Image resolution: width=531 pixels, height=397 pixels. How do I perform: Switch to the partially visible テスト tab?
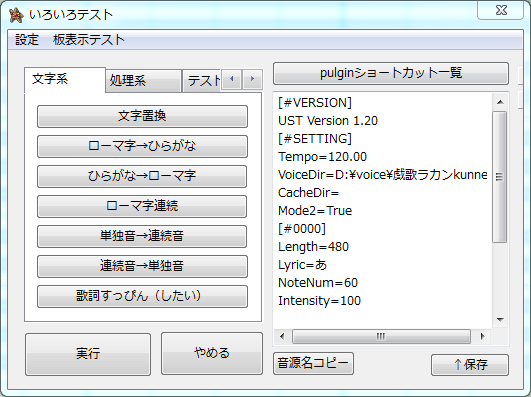202,81
